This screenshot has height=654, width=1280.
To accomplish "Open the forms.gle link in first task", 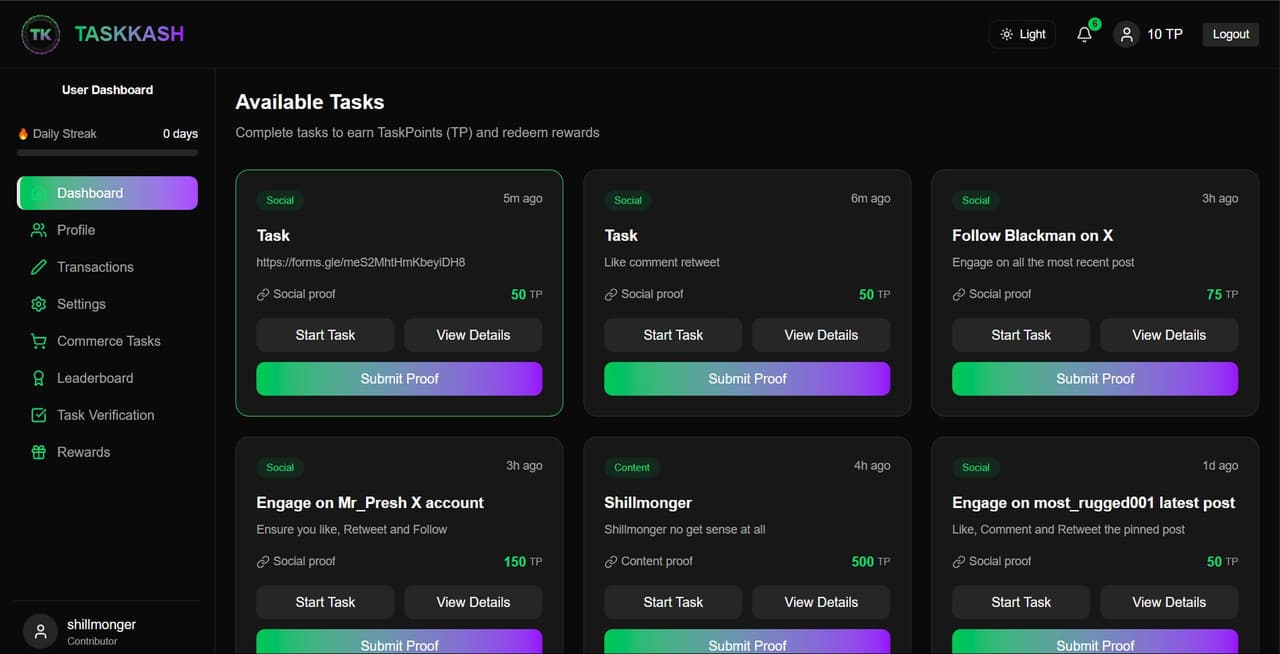I will [x=361, y=262].
